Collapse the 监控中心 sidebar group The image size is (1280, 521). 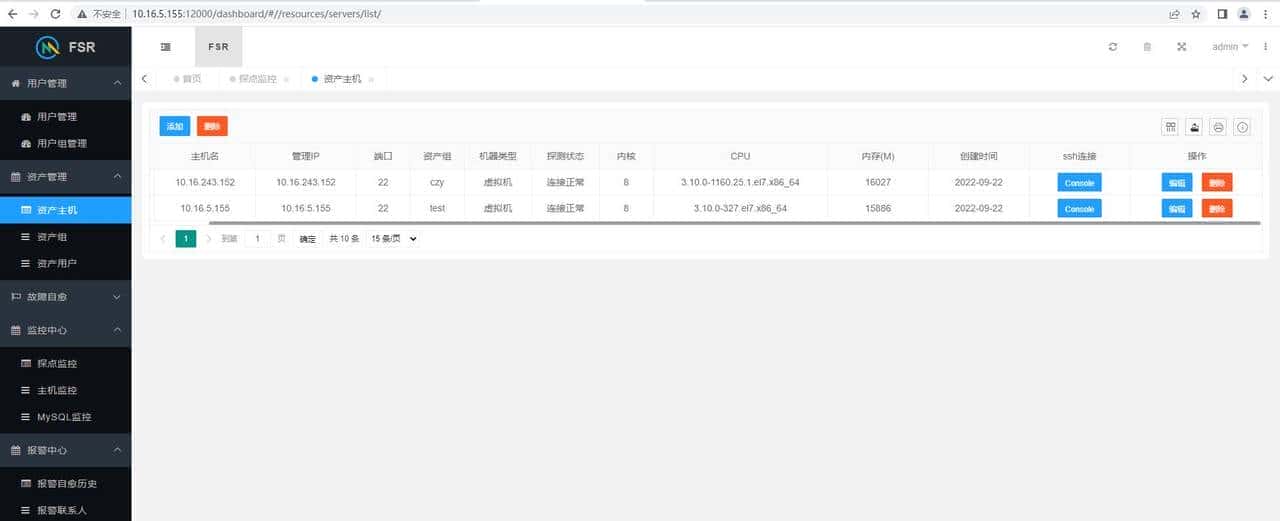click(65, 330)
